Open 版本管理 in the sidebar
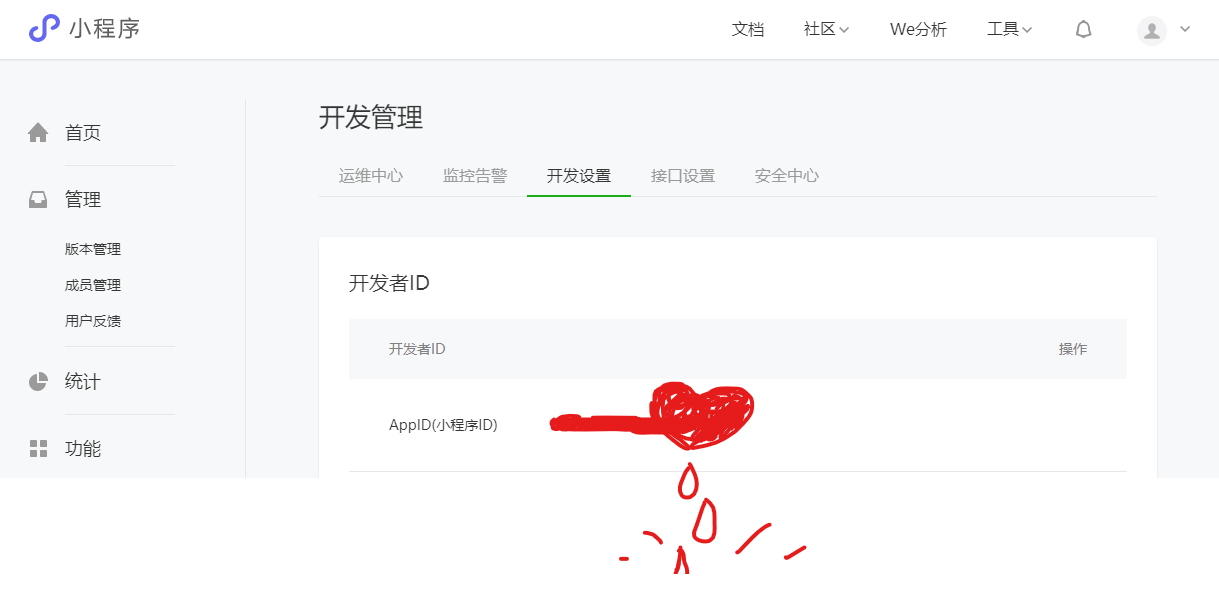This screenshot has width=1219, height=590. [x=93, y=249]
